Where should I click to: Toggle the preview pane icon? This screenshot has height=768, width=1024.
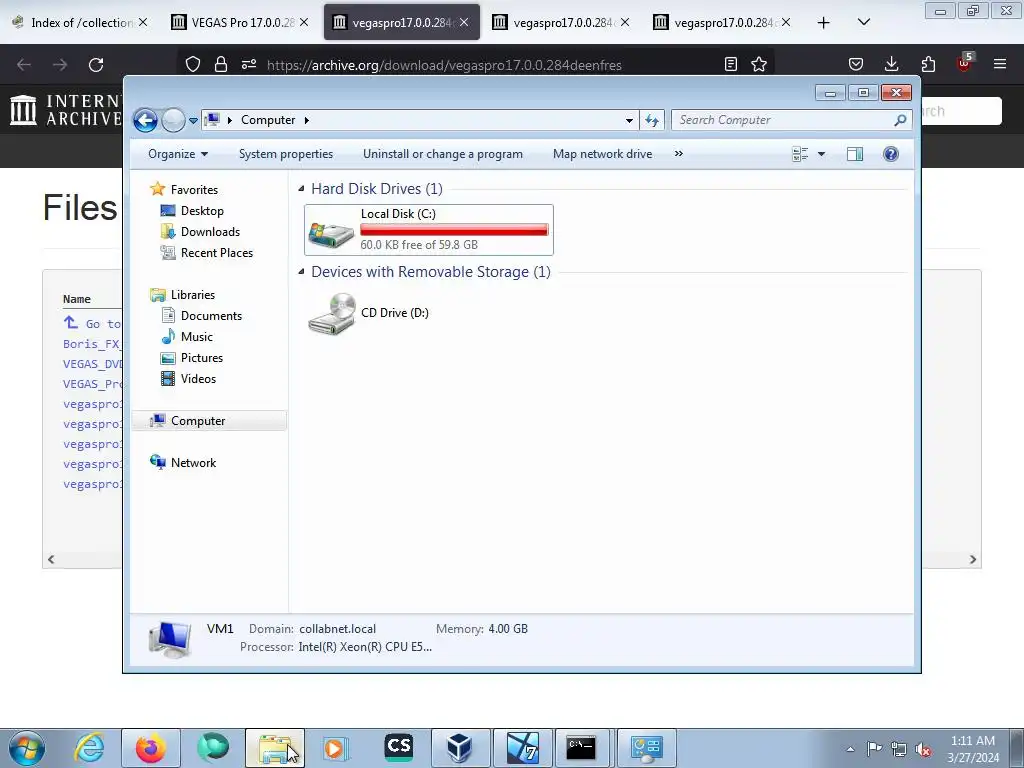click(x=855, y=154)
